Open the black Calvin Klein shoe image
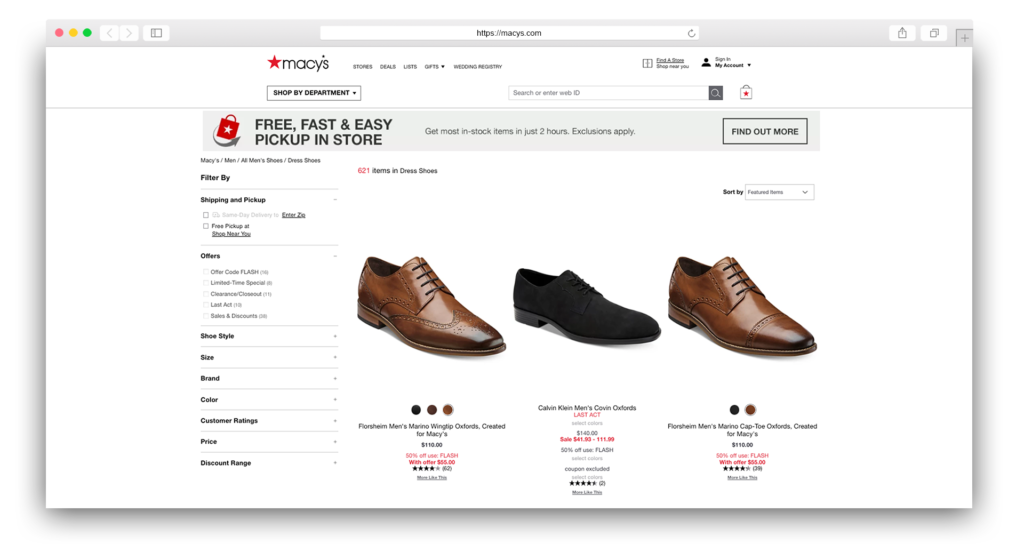 [587, 306]
